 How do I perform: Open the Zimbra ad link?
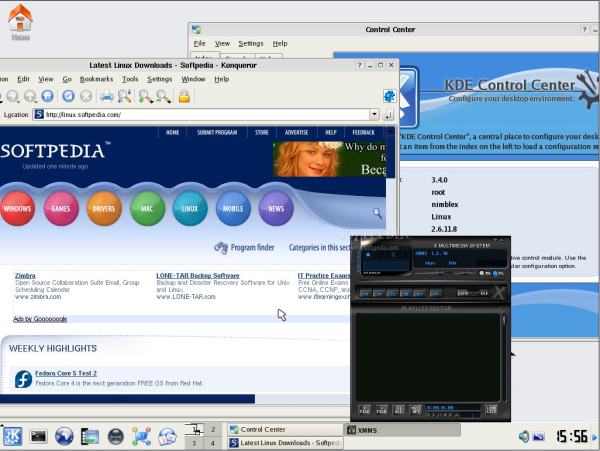pyautogui.click(x=25, y=275)
